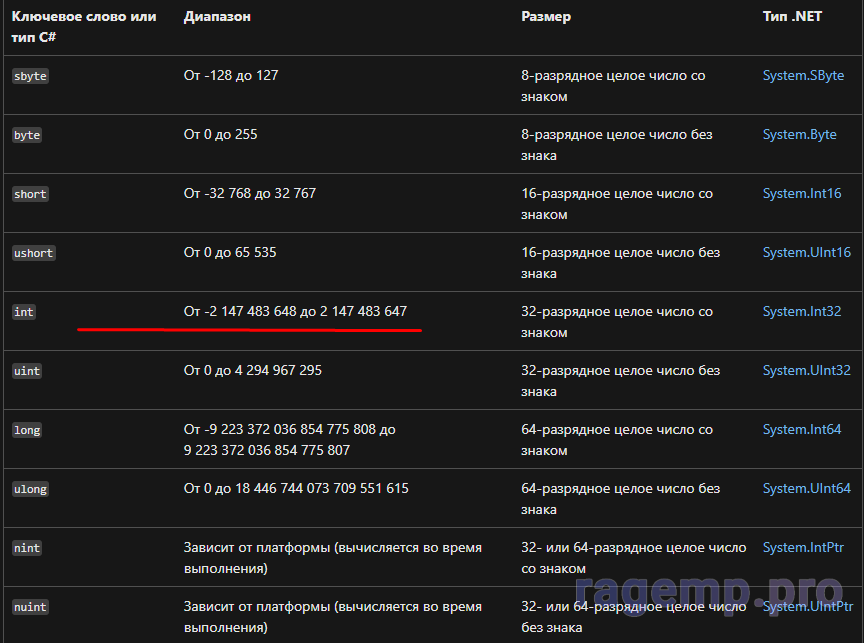Follow the System.UInt16 link
Viewport: 864px width, 643px height.
click(x=806, y=253)
